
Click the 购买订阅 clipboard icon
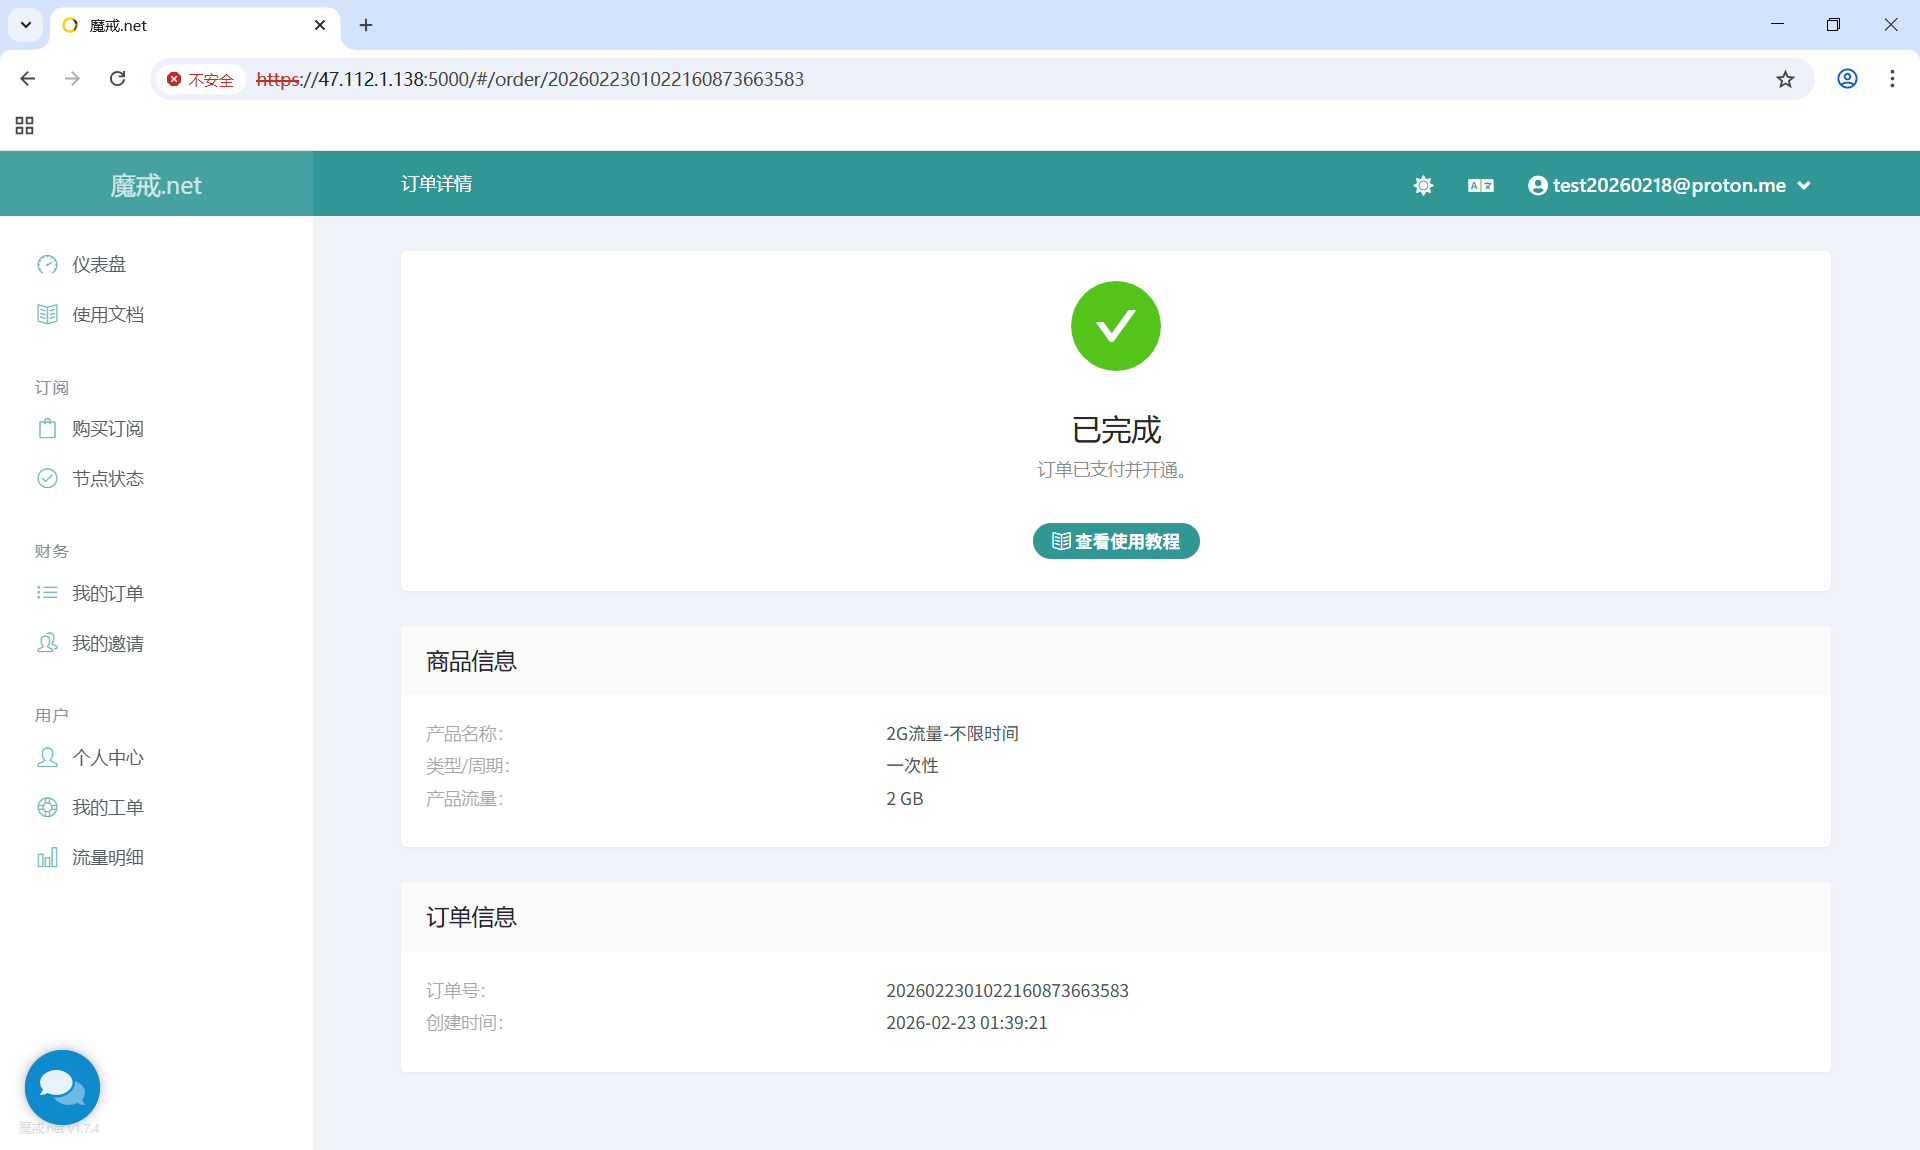[47, 428]
